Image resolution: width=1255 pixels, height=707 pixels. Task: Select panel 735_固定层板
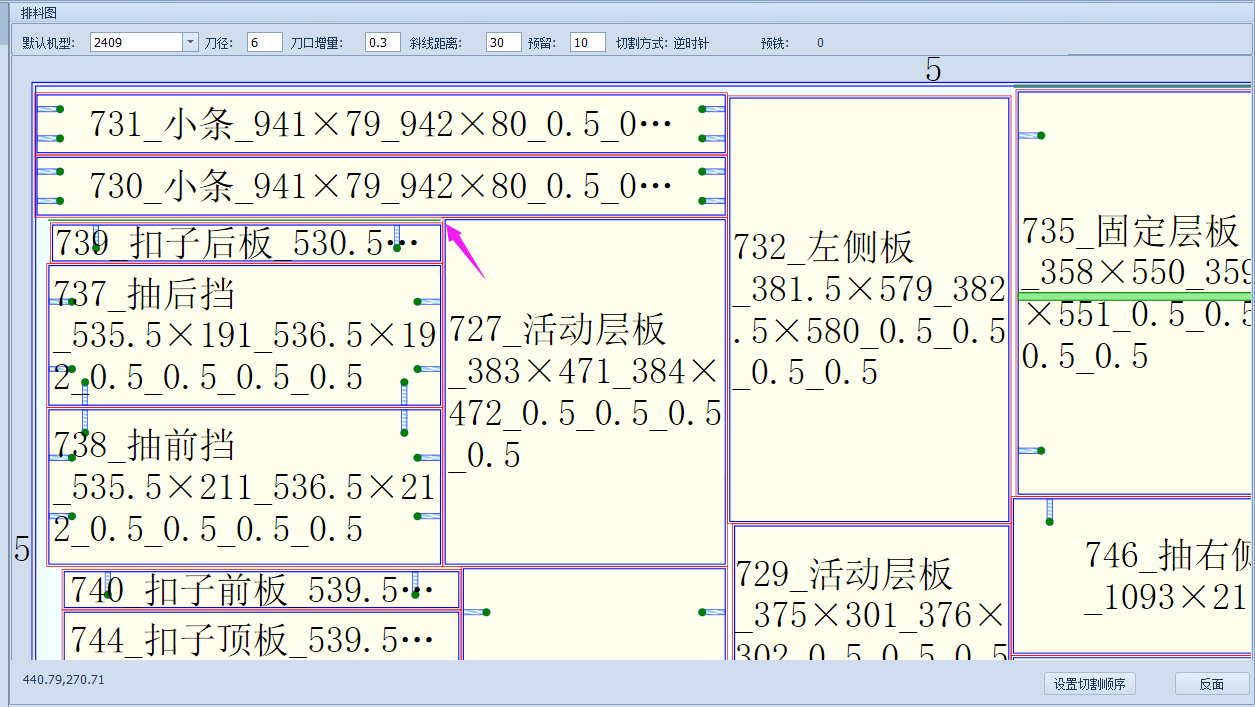click(x=1136, y=292)
